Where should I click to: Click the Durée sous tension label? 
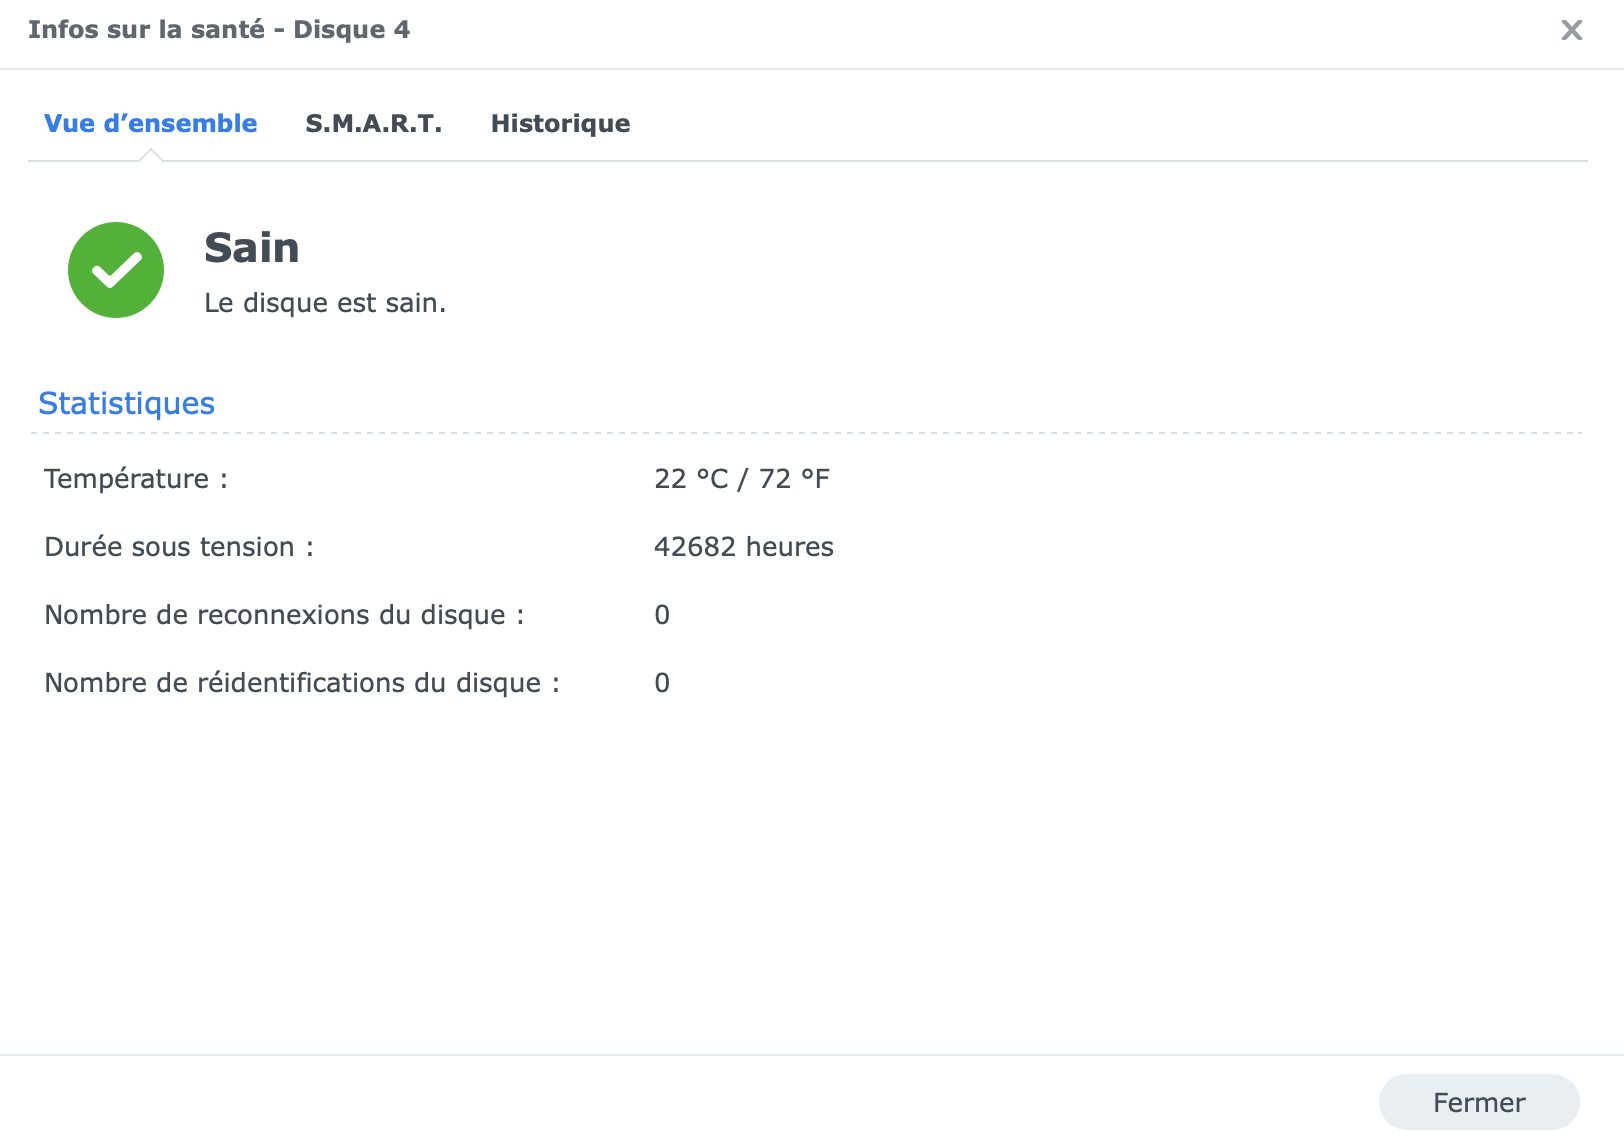click(179, 547)
